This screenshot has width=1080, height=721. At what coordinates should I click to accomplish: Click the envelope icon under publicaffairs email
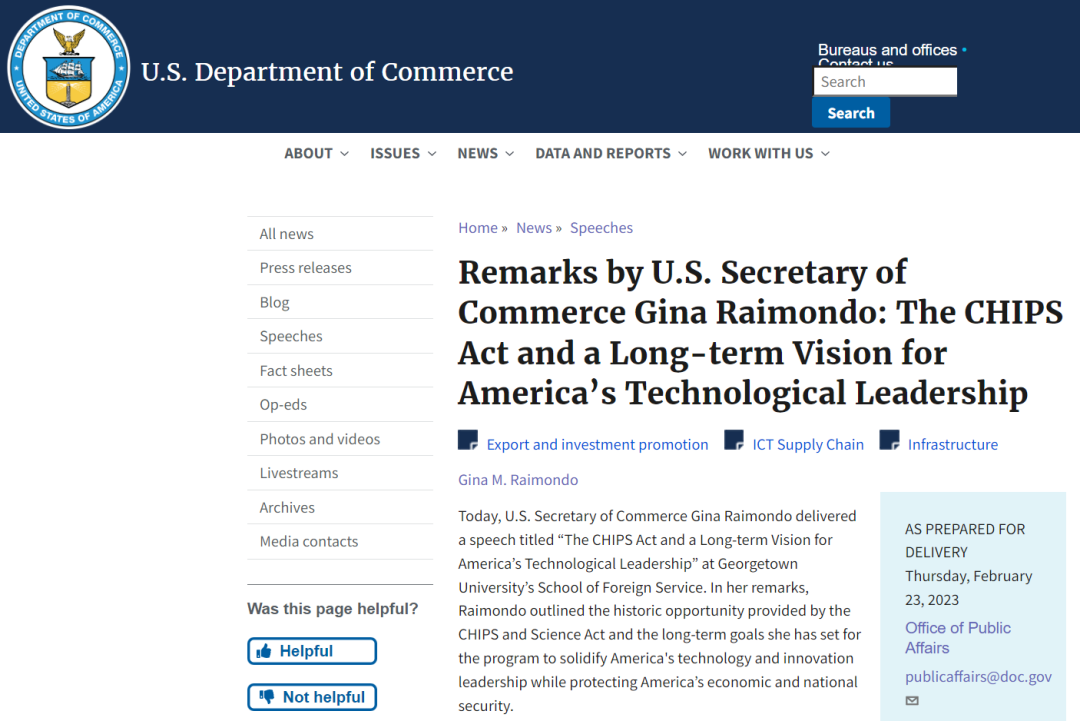912,700
